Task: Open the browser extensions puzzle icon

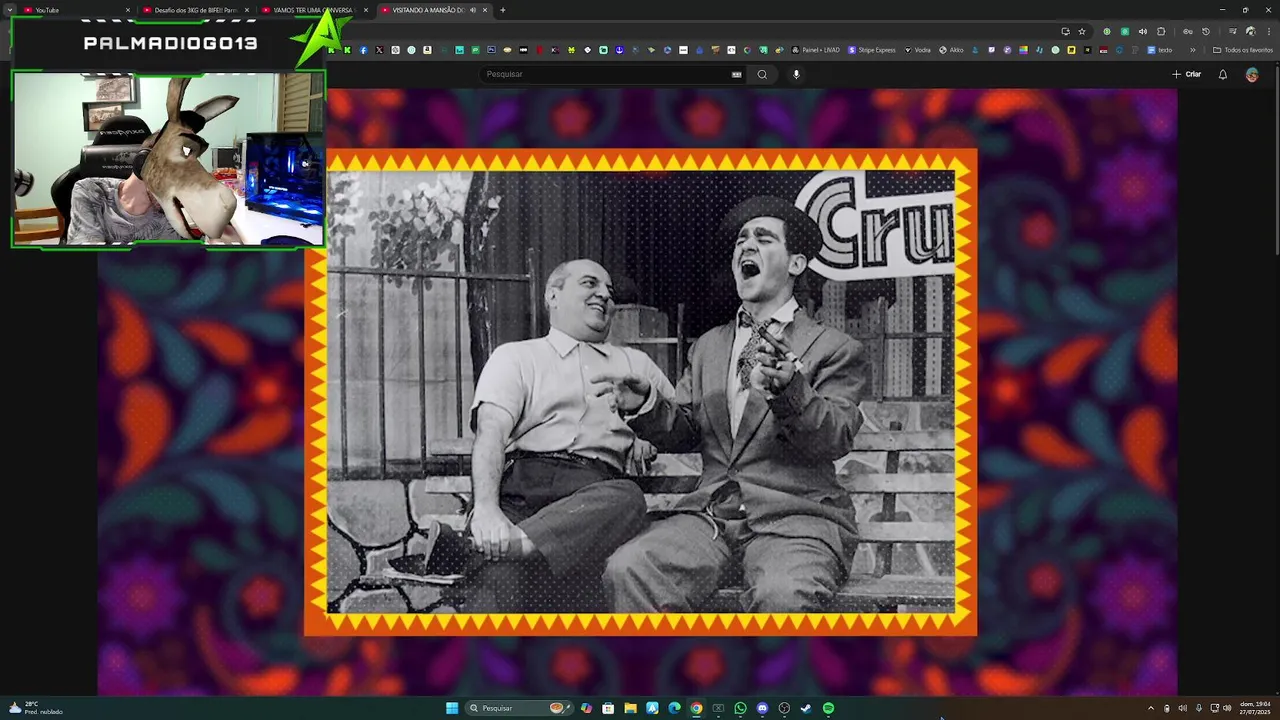Action: [1161, 31]
